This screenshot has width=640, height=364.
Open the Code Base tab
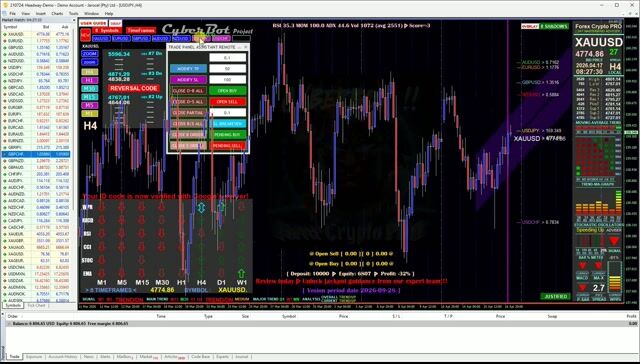pos(200,357)
